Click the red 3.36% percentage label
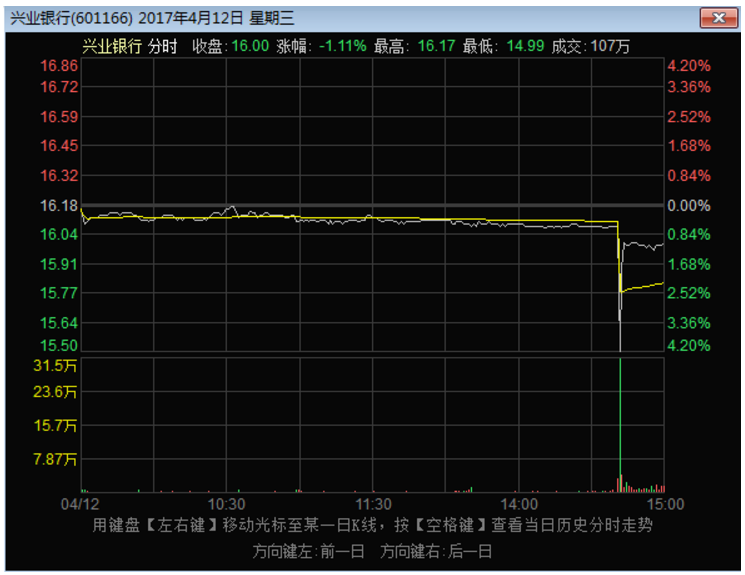 point(689,87)
